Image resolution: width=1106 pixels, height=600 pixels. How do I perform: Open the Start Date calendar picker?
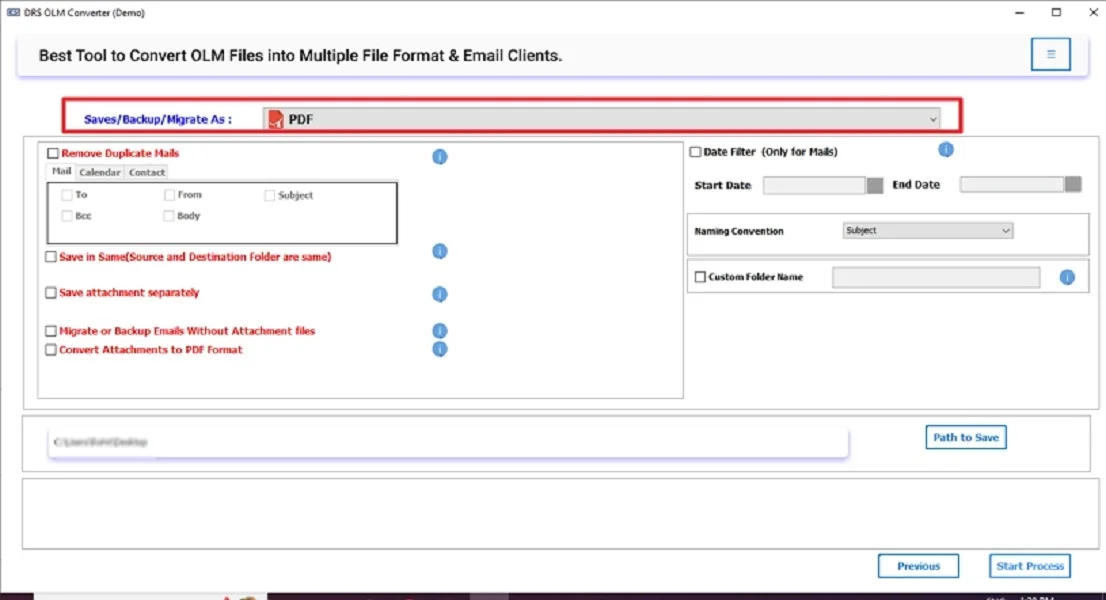(876, 184)
